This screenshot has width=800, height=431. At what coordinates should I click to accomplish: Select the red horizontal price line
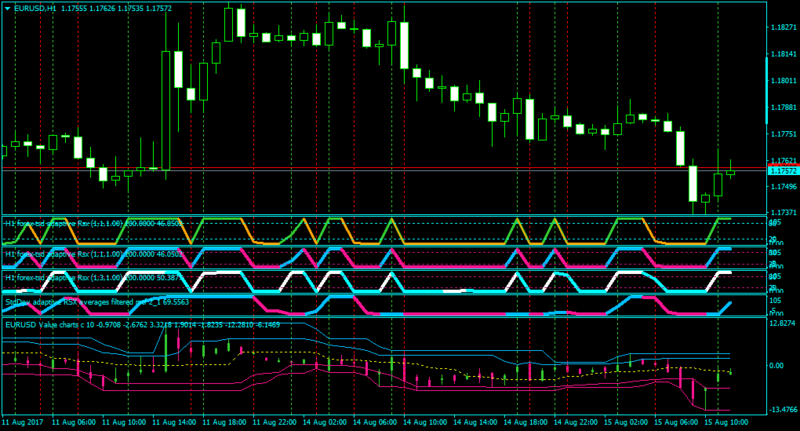[x=384, y=167]
